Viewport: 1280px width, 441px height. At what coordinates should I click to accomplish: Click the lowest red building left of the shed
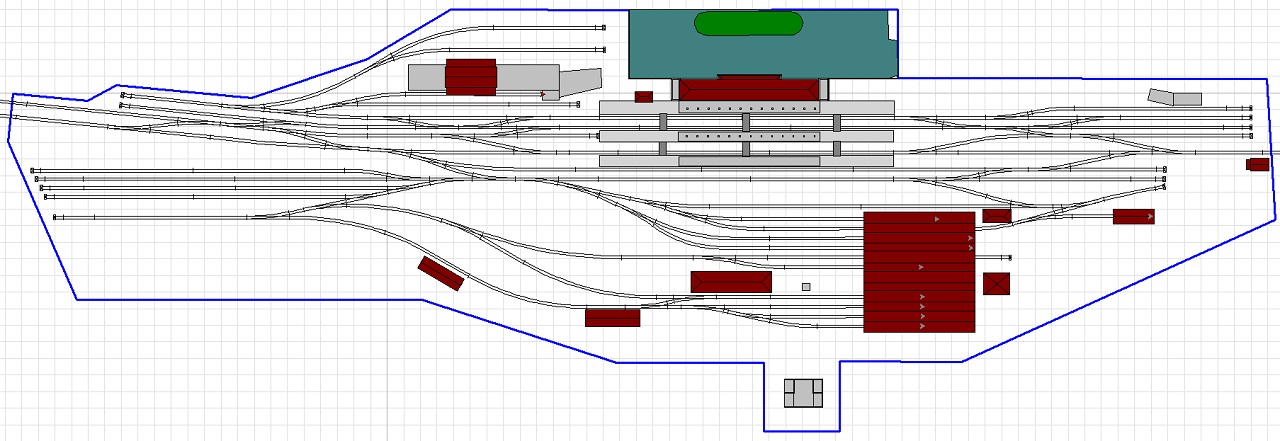612,318
